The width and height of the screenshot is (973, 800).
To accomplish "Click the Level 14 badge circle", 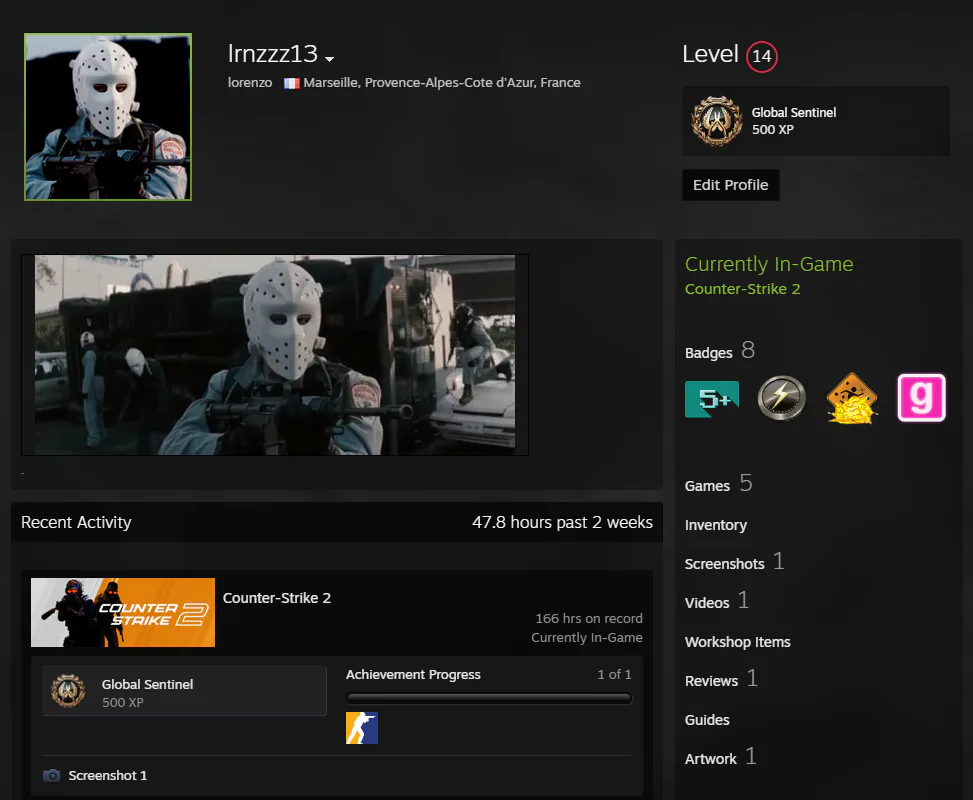I will (x=761, y=56).
